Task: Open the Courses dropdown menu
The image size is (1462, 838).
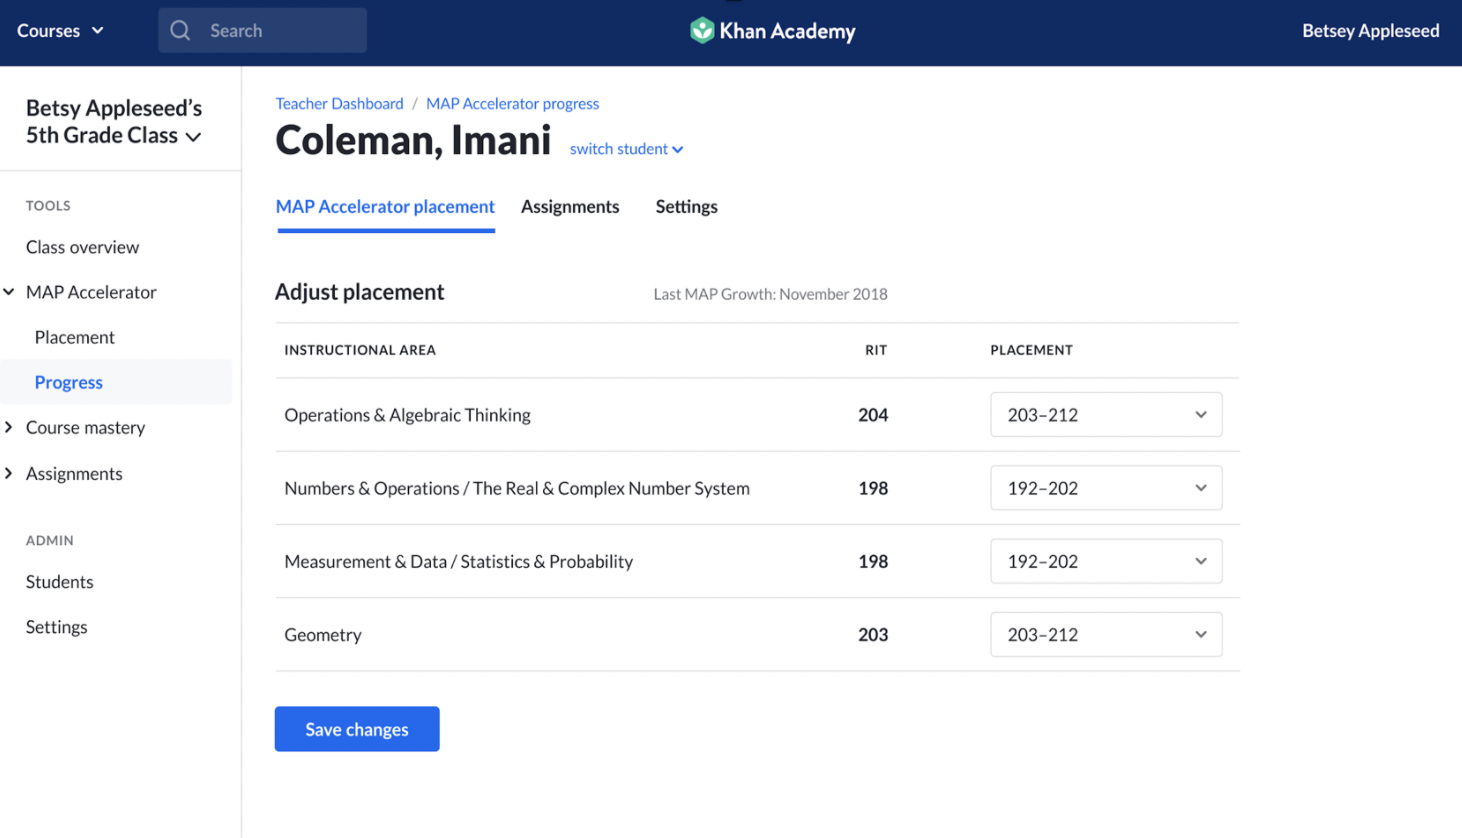Action: (60, 31)
